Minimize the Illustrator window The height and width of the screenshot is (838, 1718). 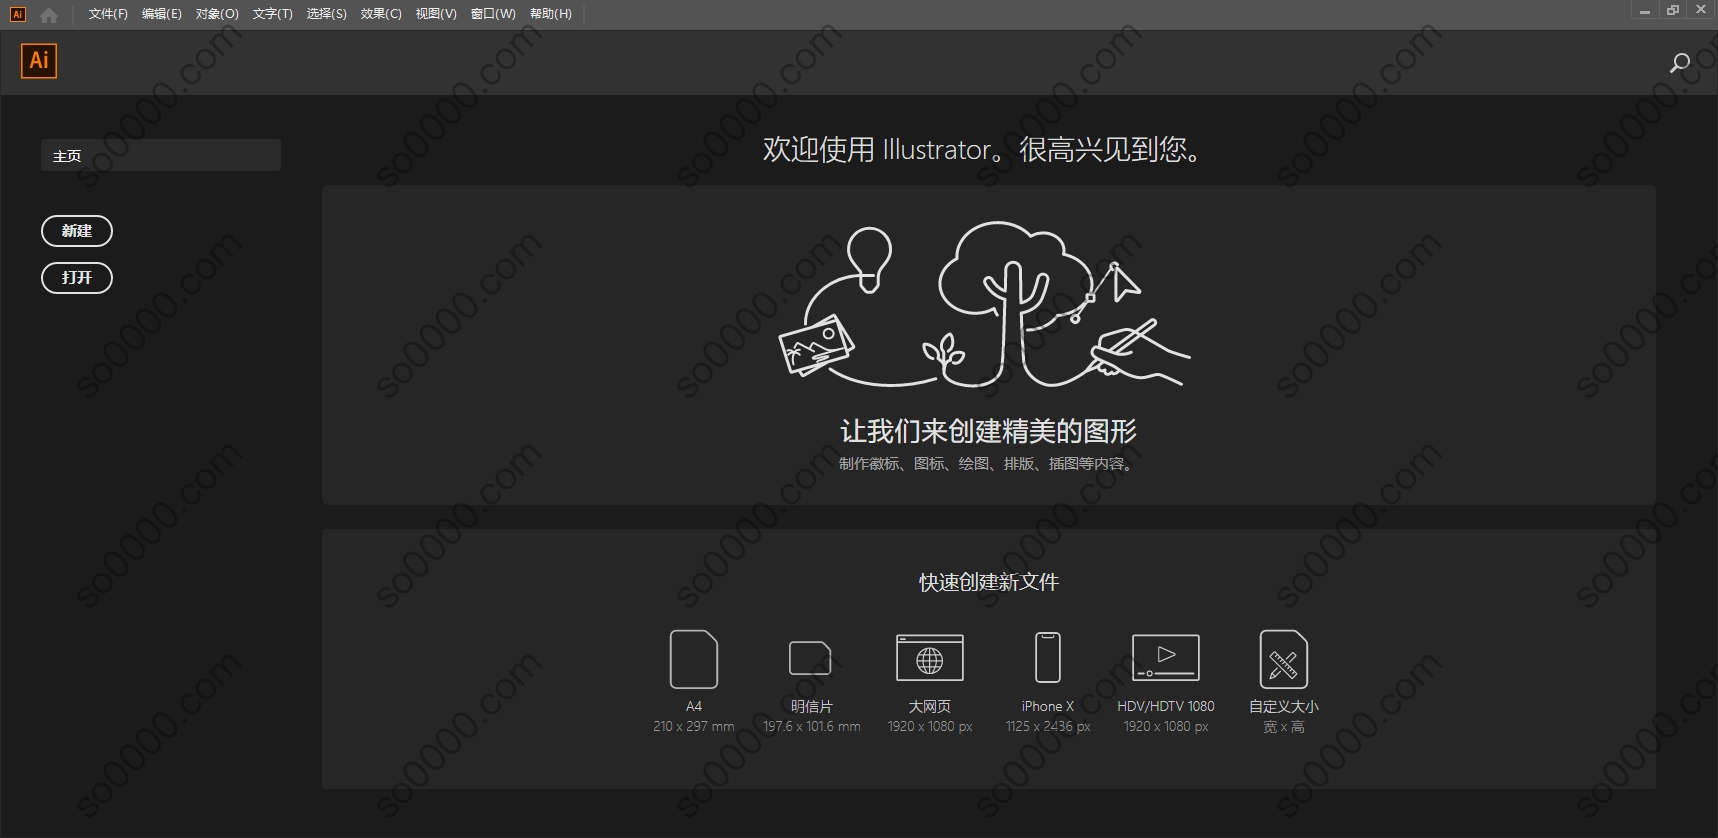[1644, 10]
